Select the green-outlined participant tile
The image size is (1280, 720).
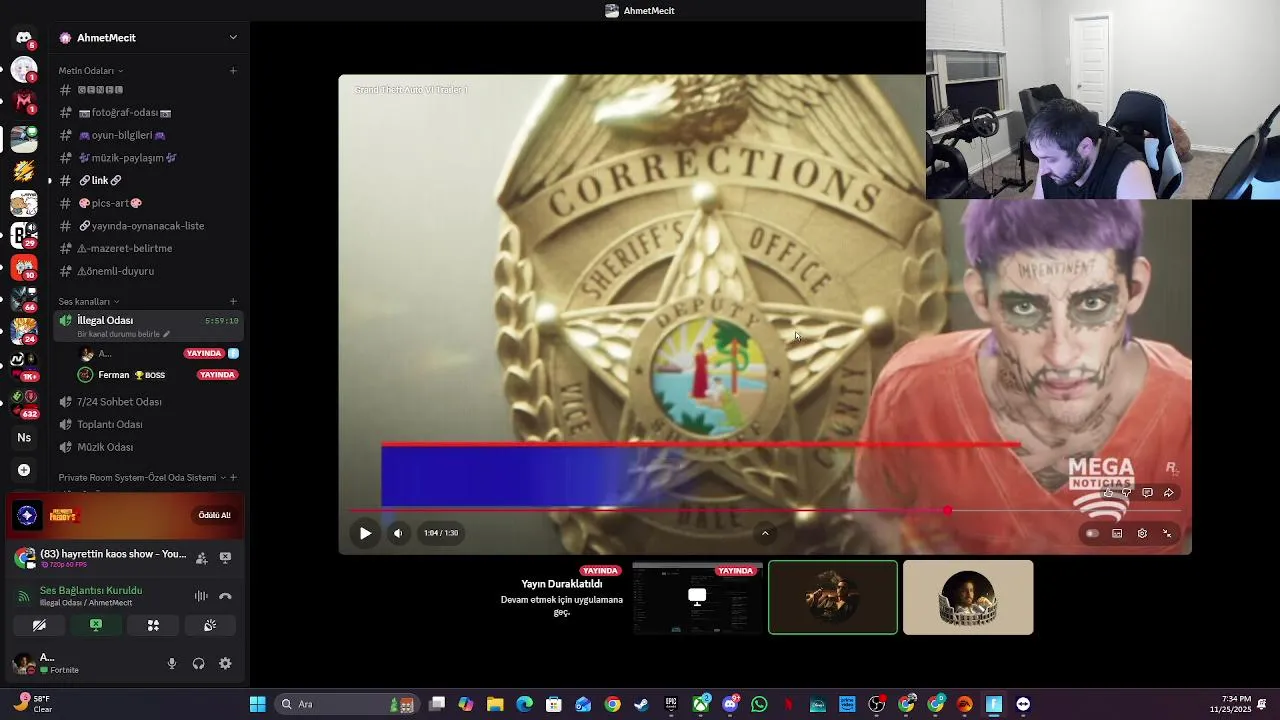pos(833,598)
